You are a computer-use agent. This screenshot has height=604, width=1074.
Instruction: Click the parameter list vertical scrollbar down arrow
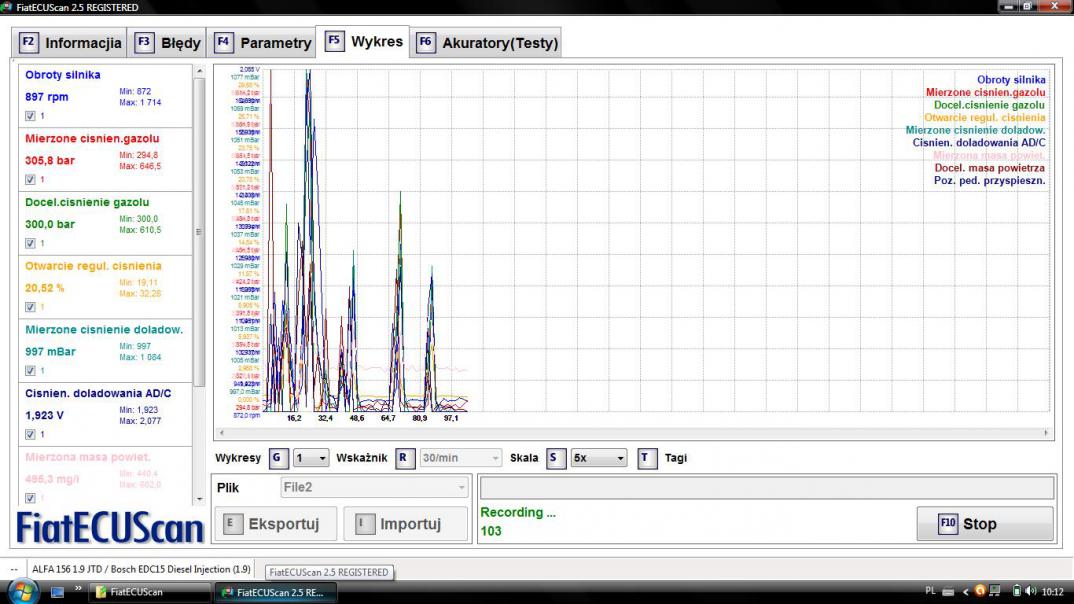(x=201, y=497)
